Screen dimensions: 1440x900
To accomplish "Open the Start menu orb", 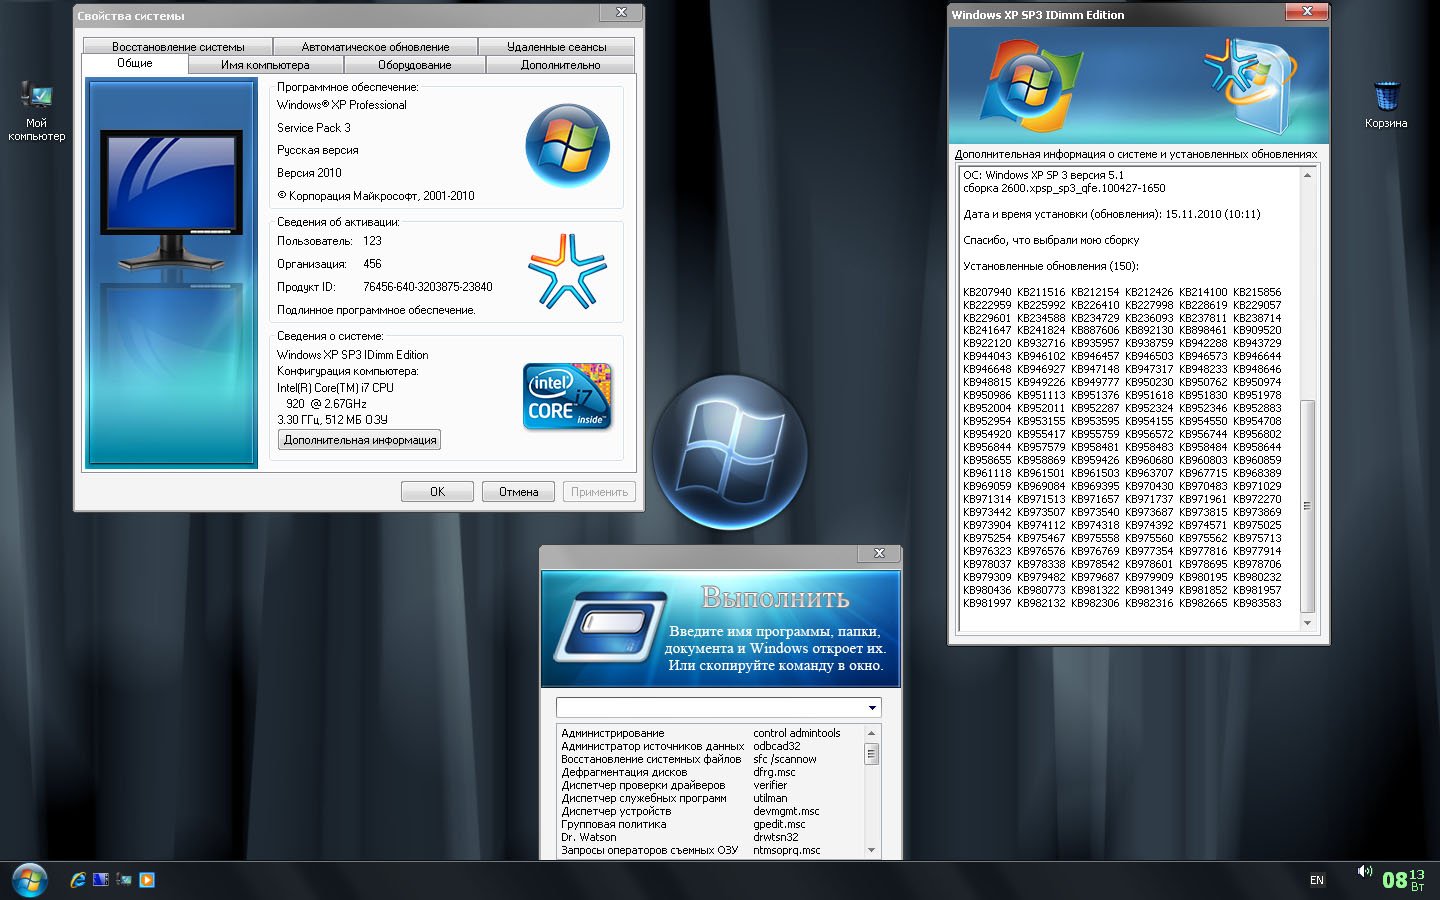I will pos(29,880).
